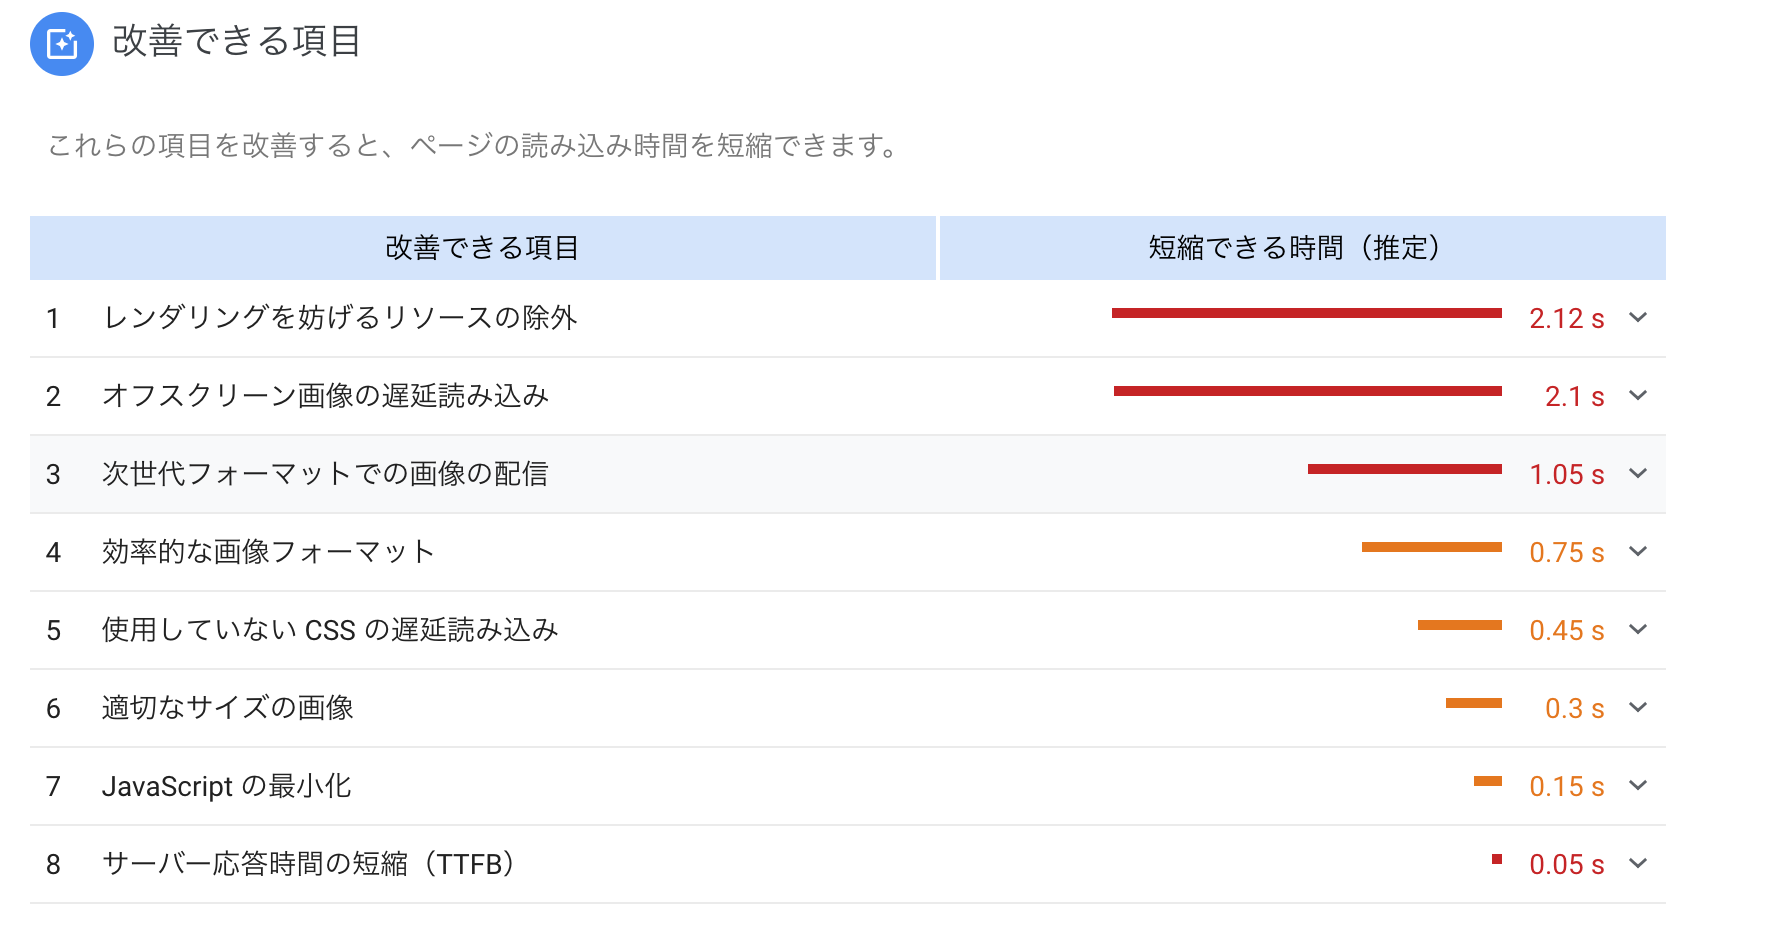Expand the サーバー応答時間の短縮 (TTFB) chevron
The image size is (1776, 944).
click(1638, 864)
